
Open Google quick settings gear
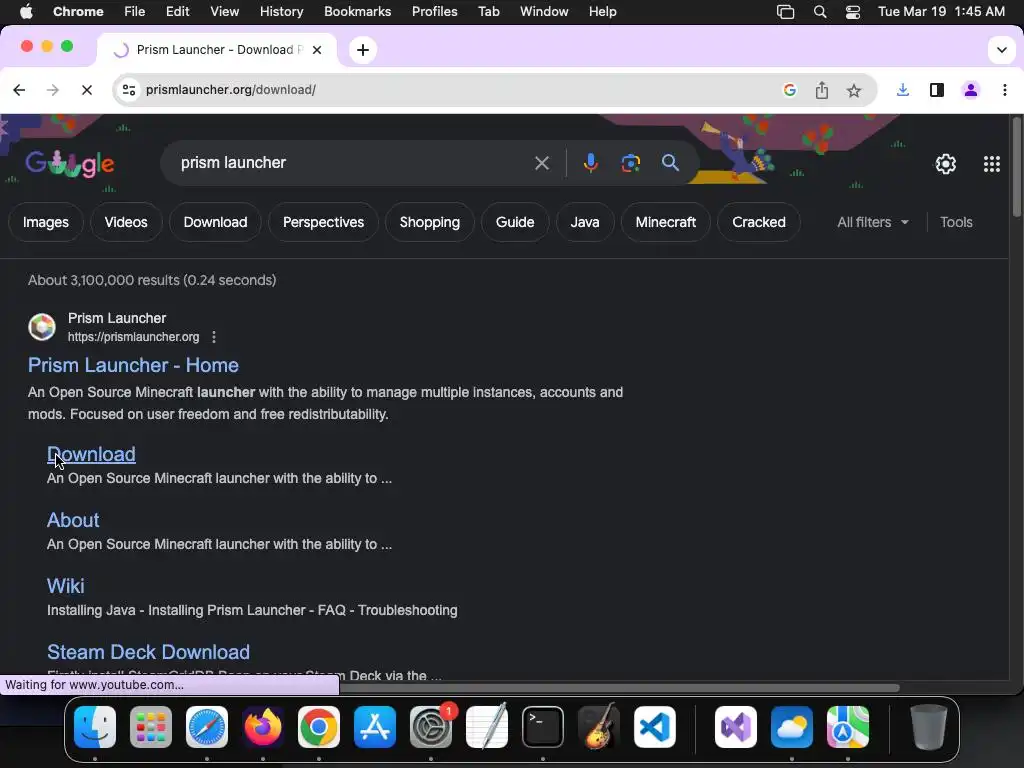point(946,164)
